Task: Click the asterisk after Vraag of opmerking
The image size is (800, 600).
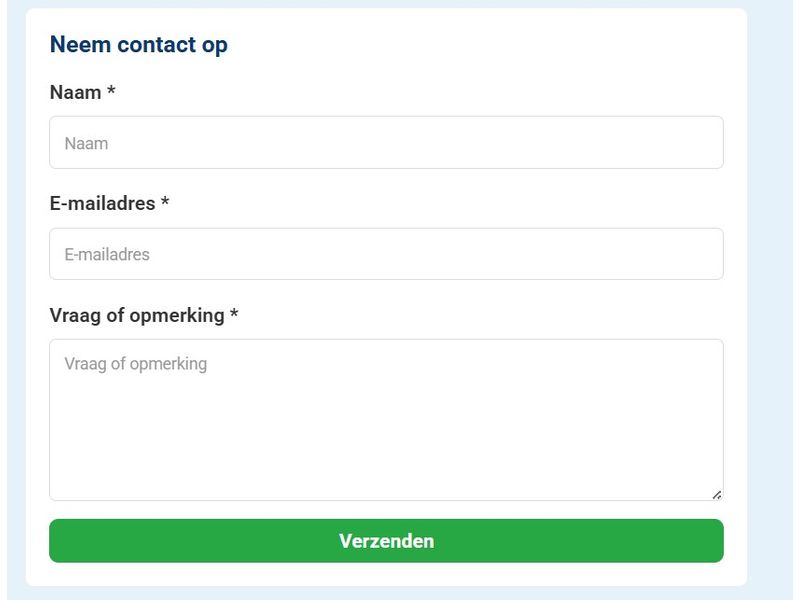Action: pyautogui.click(x=234, y=315)
